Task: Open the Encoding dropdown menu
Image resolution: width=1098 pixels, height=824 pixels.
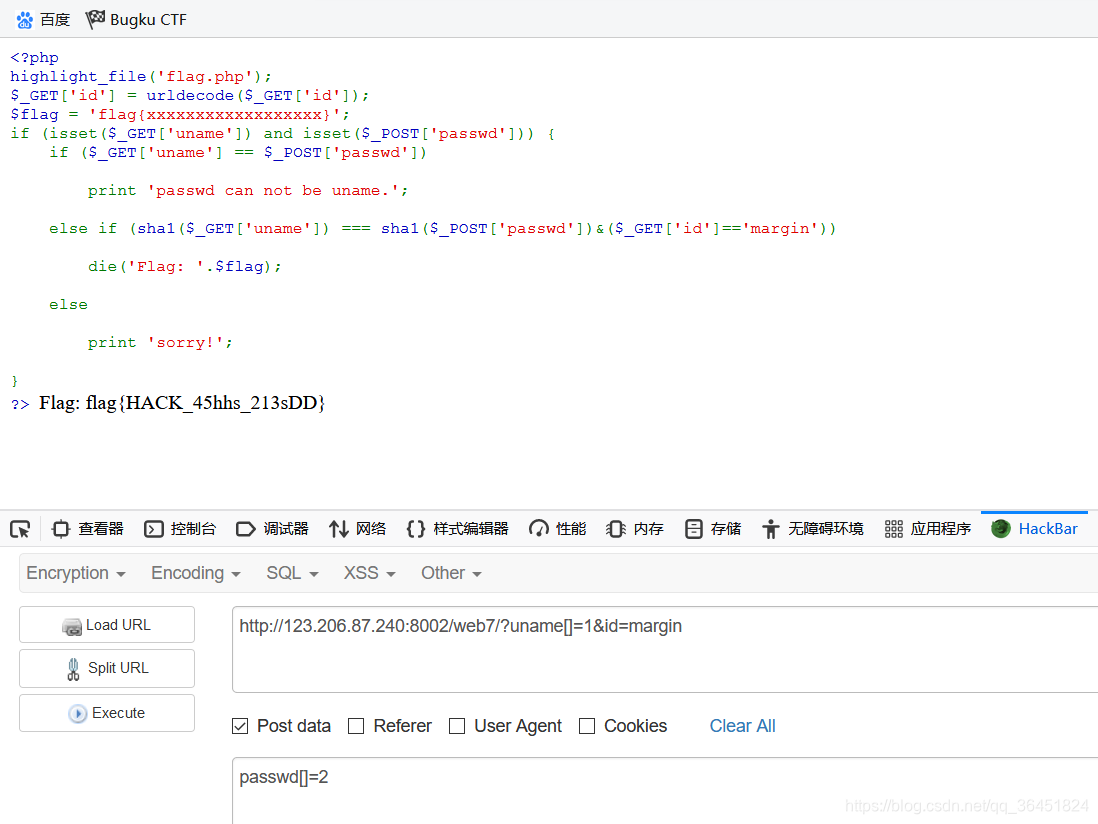Action: 195,573
